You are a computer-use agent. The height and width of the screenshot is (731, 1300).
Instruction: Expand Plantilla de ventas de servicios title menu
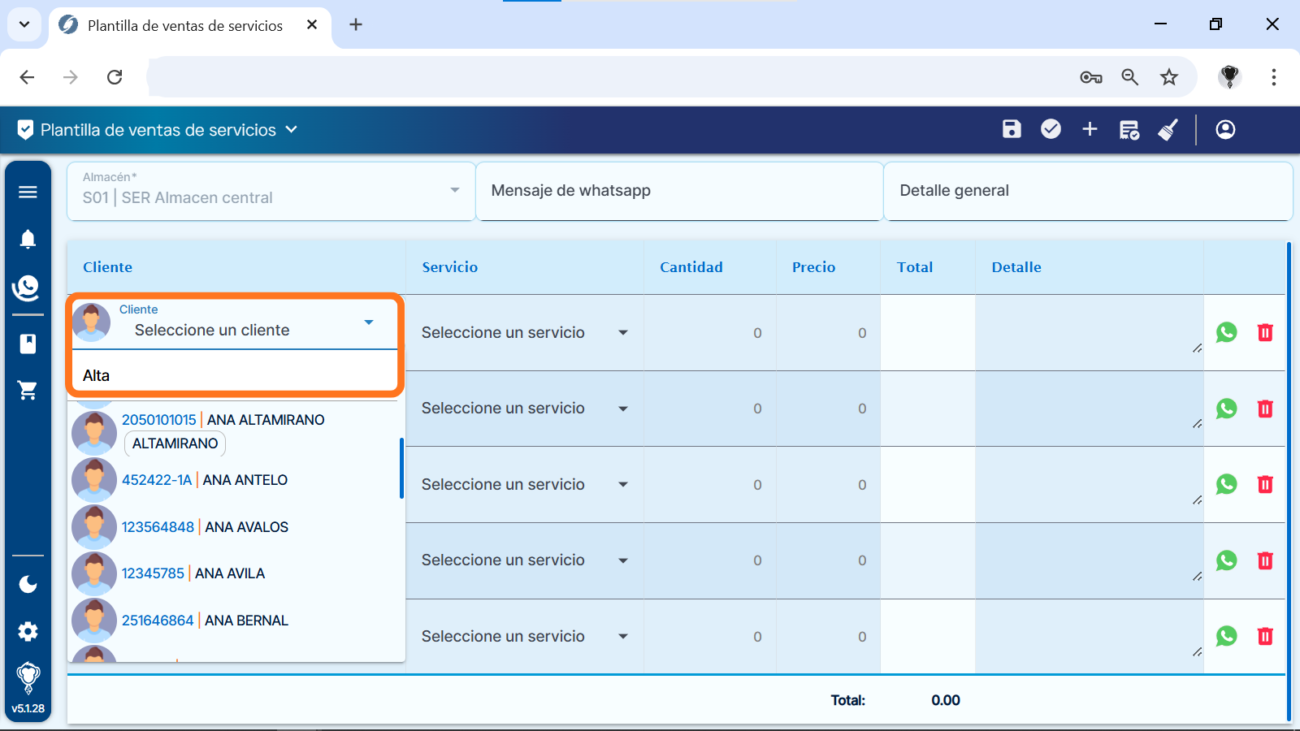[x=291, y=130]
